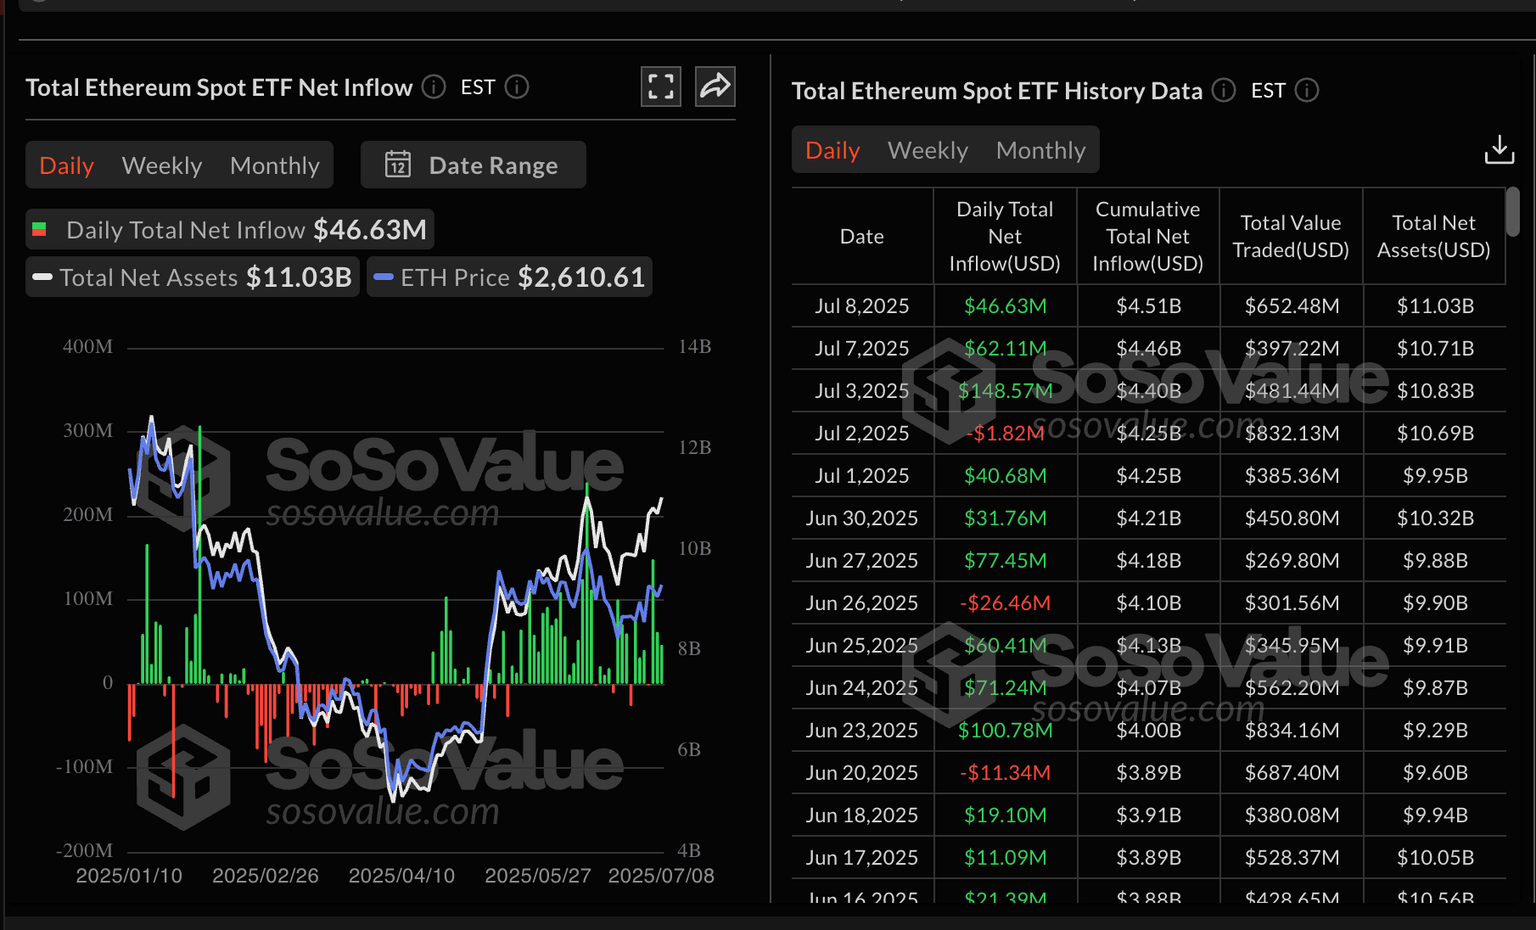Click -$26.46M outflow value in table
Screen dimensions: 1536x930
pos(1005,603)
